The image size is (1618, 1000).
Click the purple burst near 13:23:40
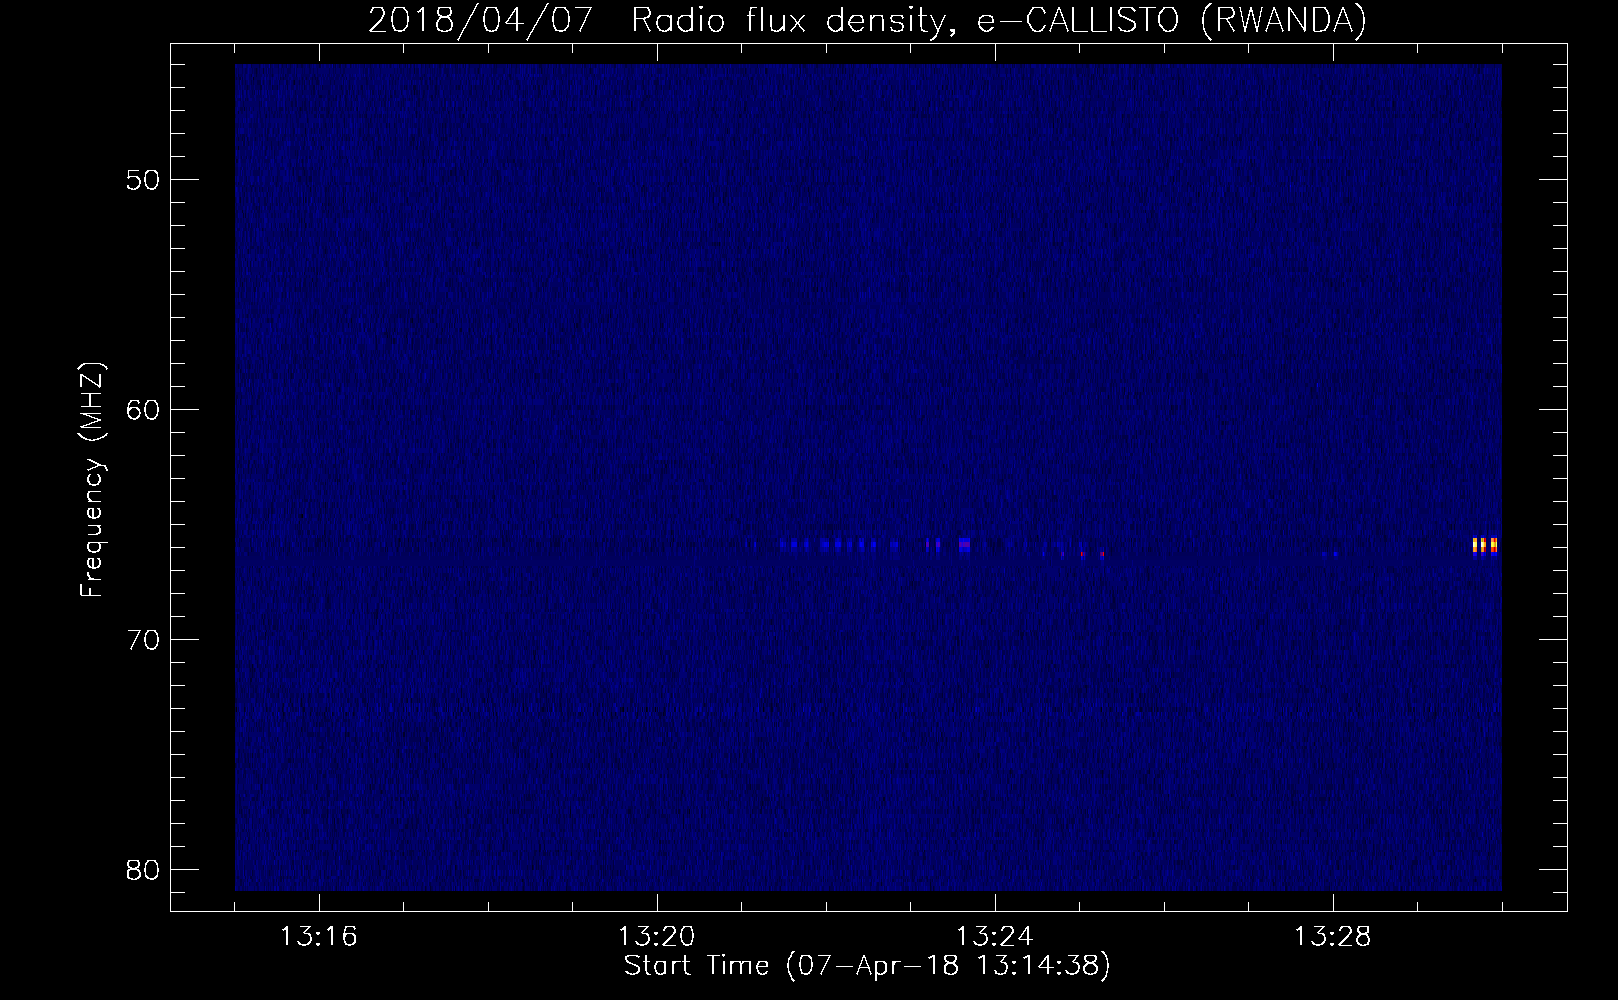tap(965, 545)
